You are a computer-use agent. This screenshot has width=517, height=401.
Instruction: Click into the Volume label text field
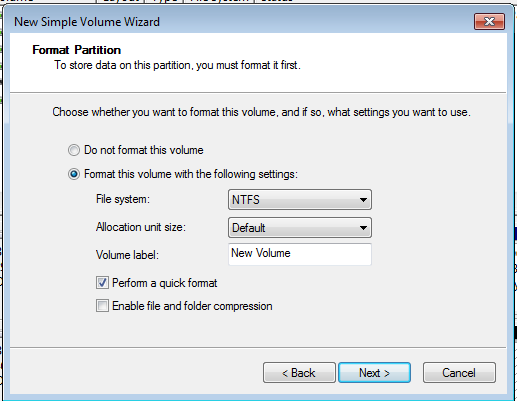click(x=300, y=254)
